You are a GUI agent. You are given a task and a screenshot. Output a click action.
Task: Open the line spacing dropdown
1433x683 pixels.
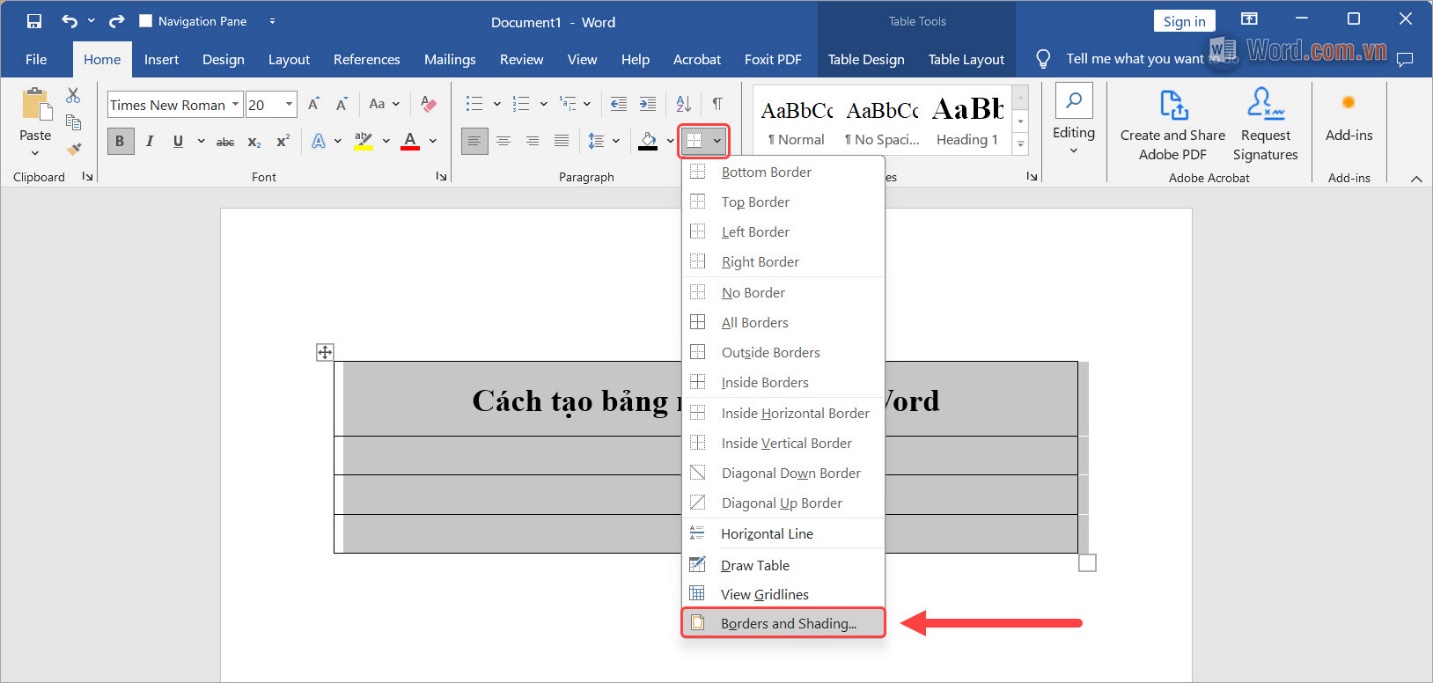(x=615, y=141)
